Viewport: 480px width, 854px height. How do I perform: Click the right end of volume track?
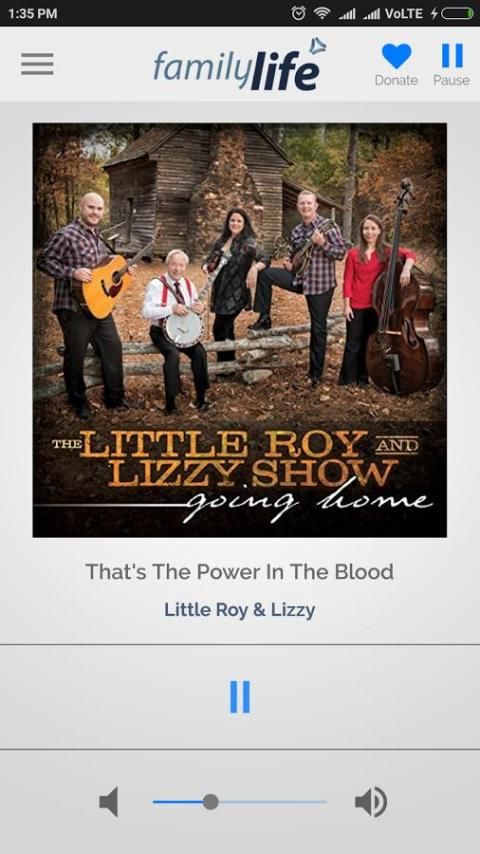coord(325,802)
